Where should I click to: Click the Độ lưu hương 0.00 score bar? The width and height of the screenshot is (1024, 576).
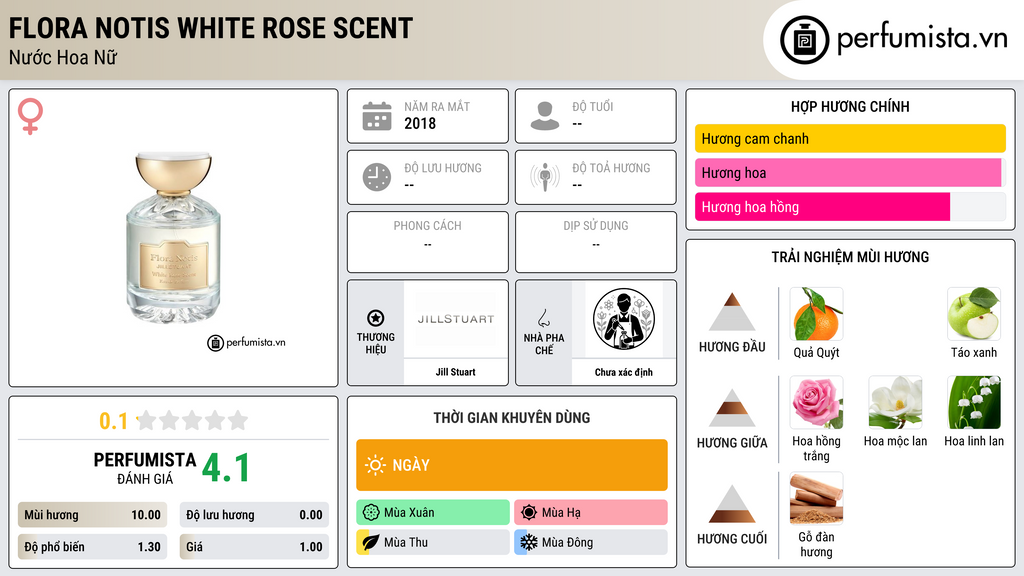coord(254,515)
